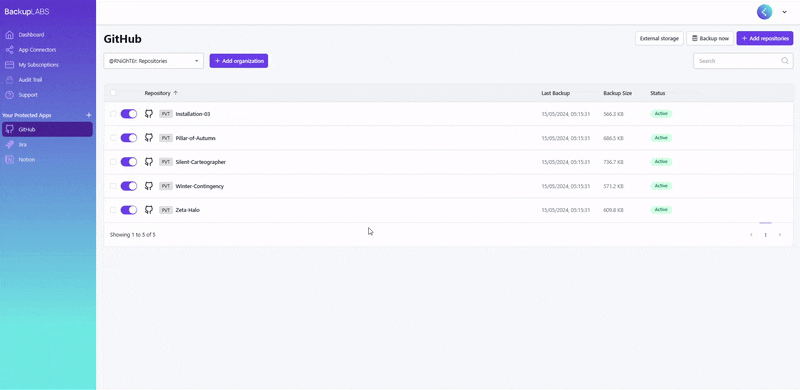Screen dimensions: 800x390
Task: Toggle backup switch for Winter-Contingency
Action: tap(129, 186)
